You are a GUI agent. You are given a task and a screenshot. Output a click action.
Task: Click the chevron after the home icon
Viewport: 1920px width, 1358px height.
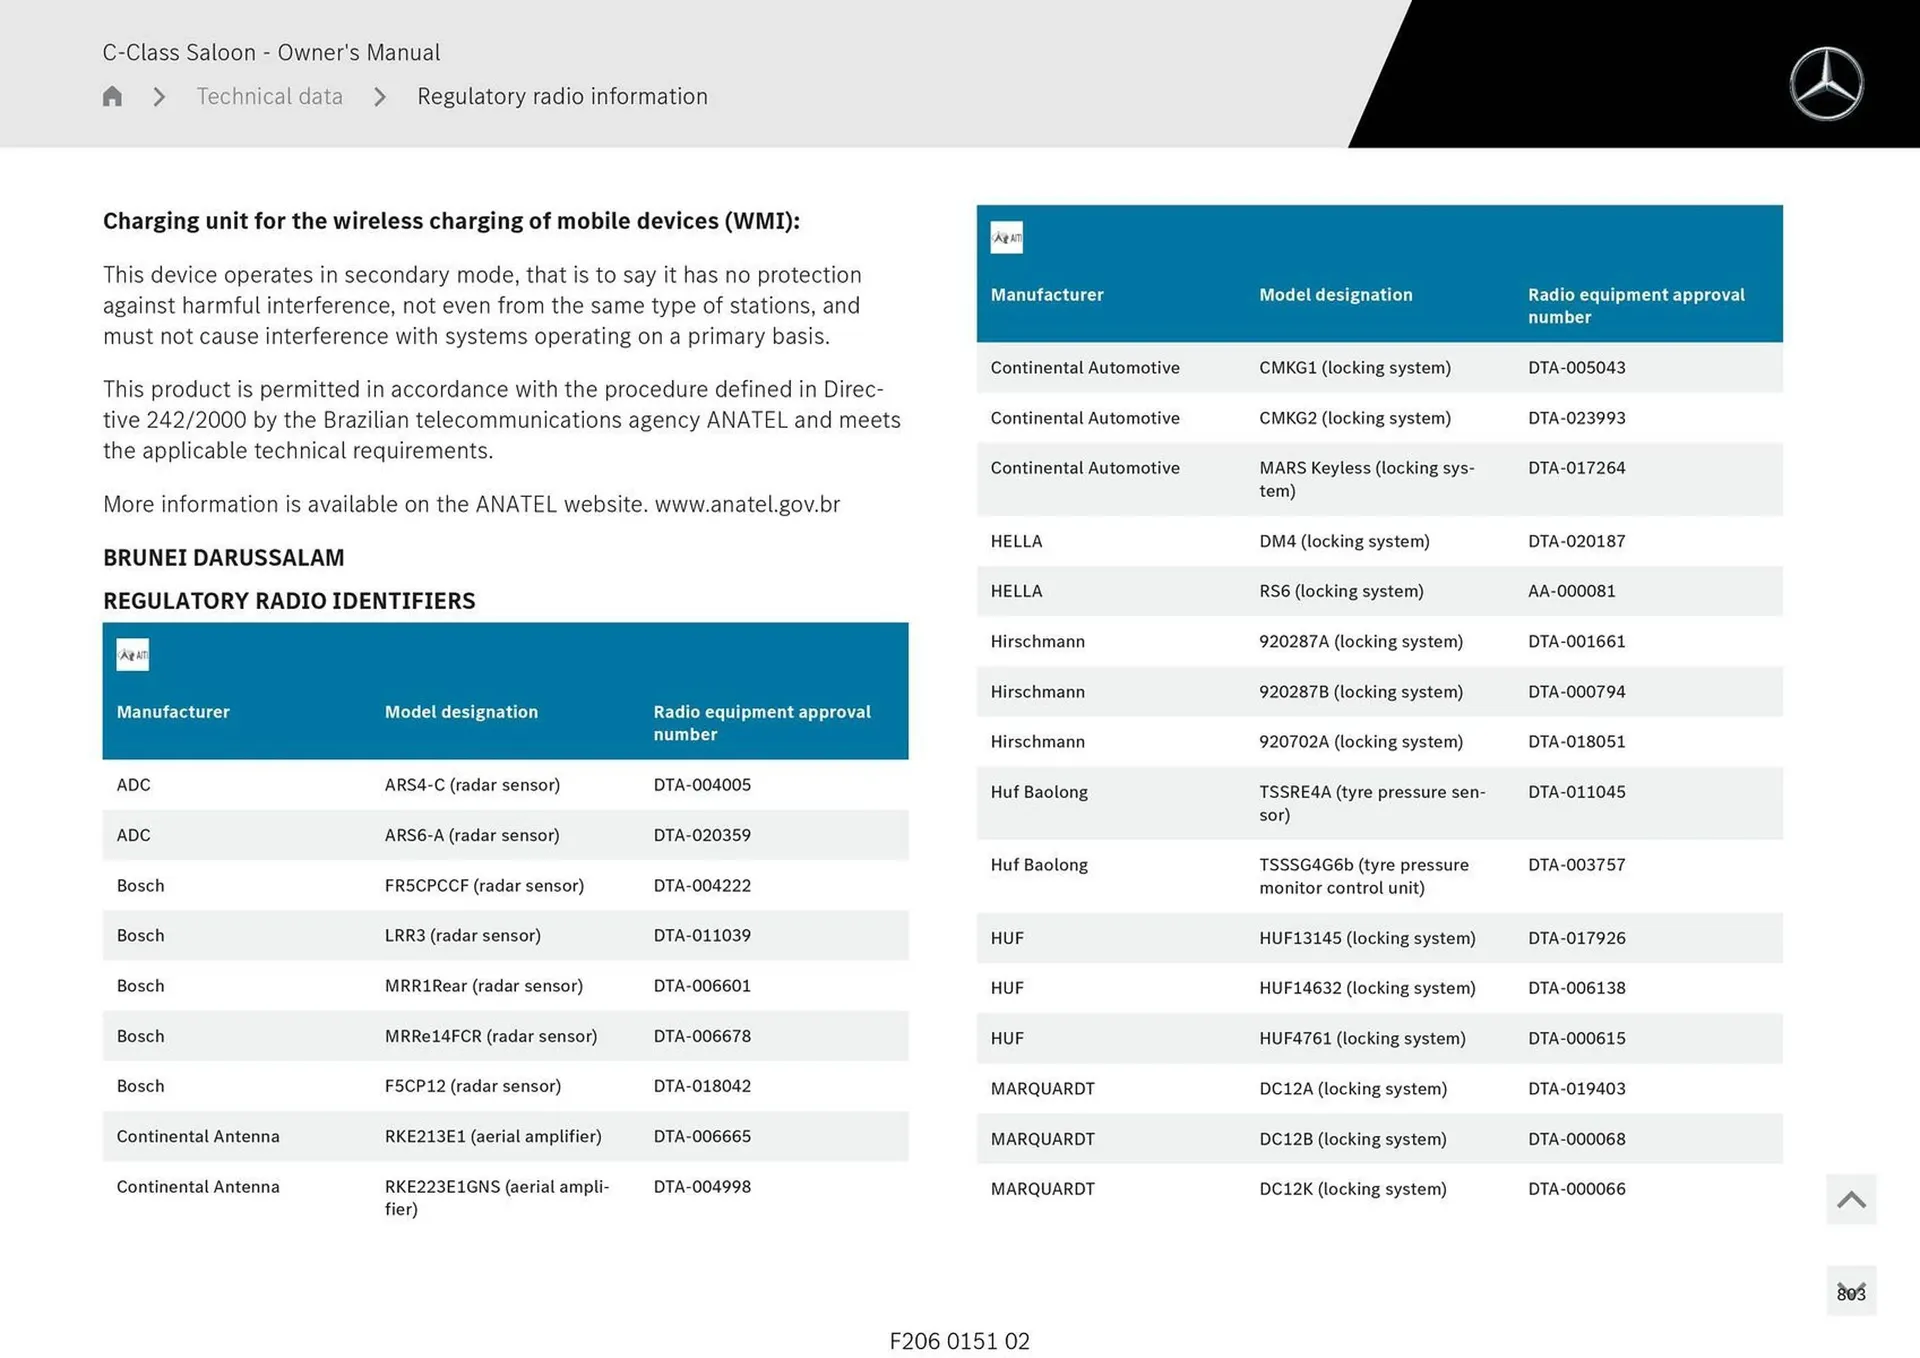click(x=159, y=97)
